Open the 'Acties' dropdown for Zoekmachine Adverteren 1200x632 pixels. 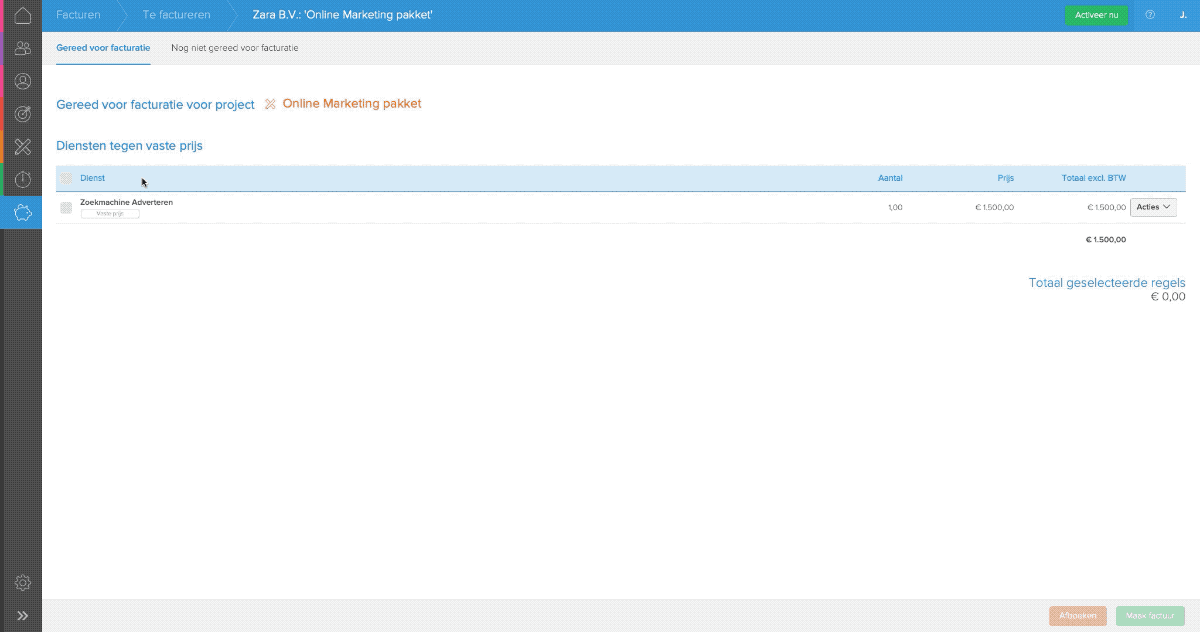[x=1153, y=207]
